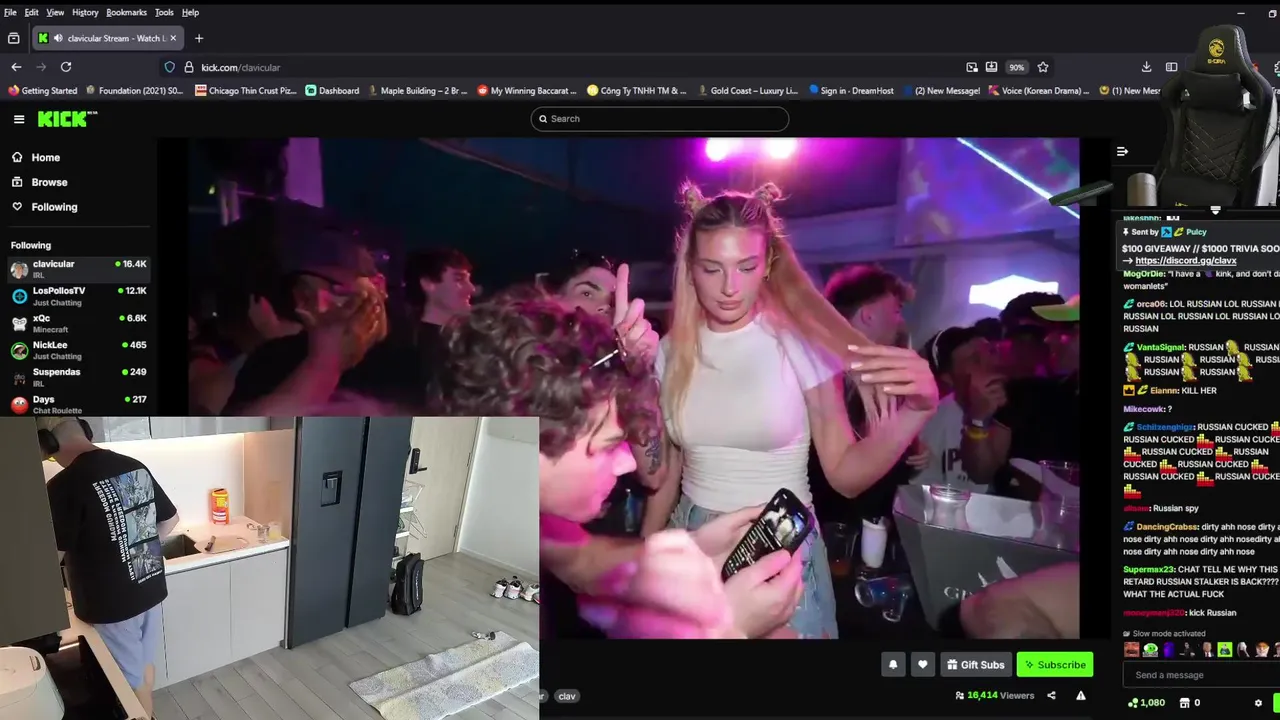1280x720 pixels.
Task: Click the padlock site info icon
Action: point(188,67)
